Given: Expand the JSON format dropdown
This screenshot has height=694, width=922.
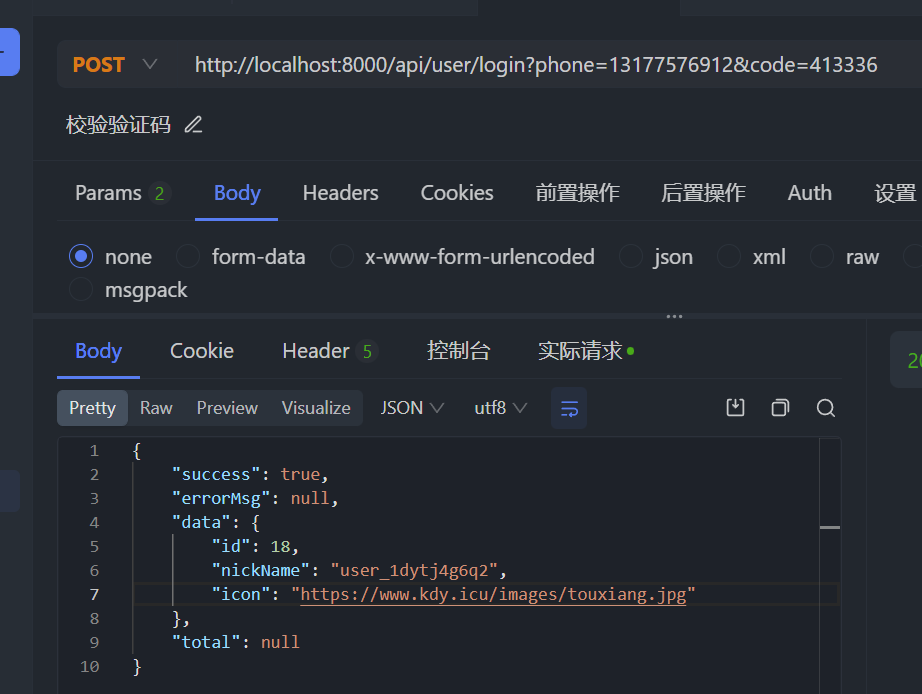Looking at the screenshot, I should tap(413, 408).
